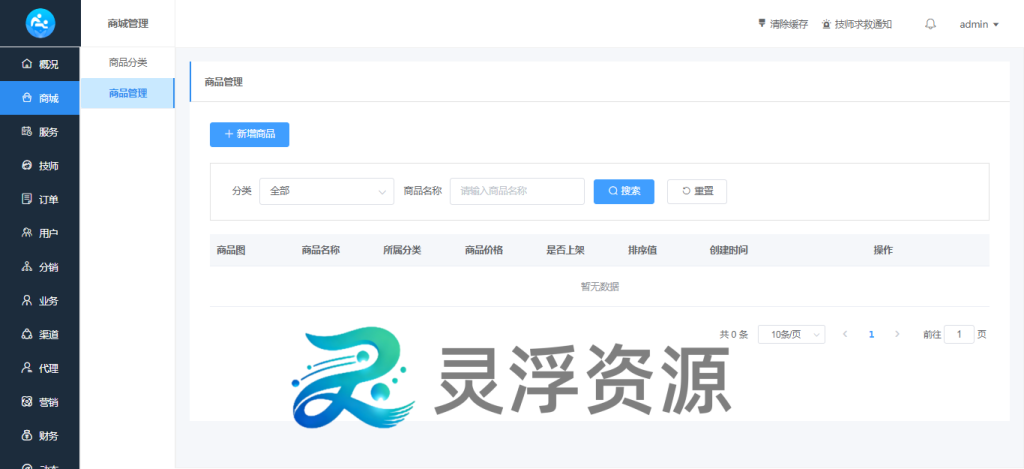Viewport: 1024px width, 469px height.
Task: Click the 商城管理 panel title
Action: click(128, 24)
